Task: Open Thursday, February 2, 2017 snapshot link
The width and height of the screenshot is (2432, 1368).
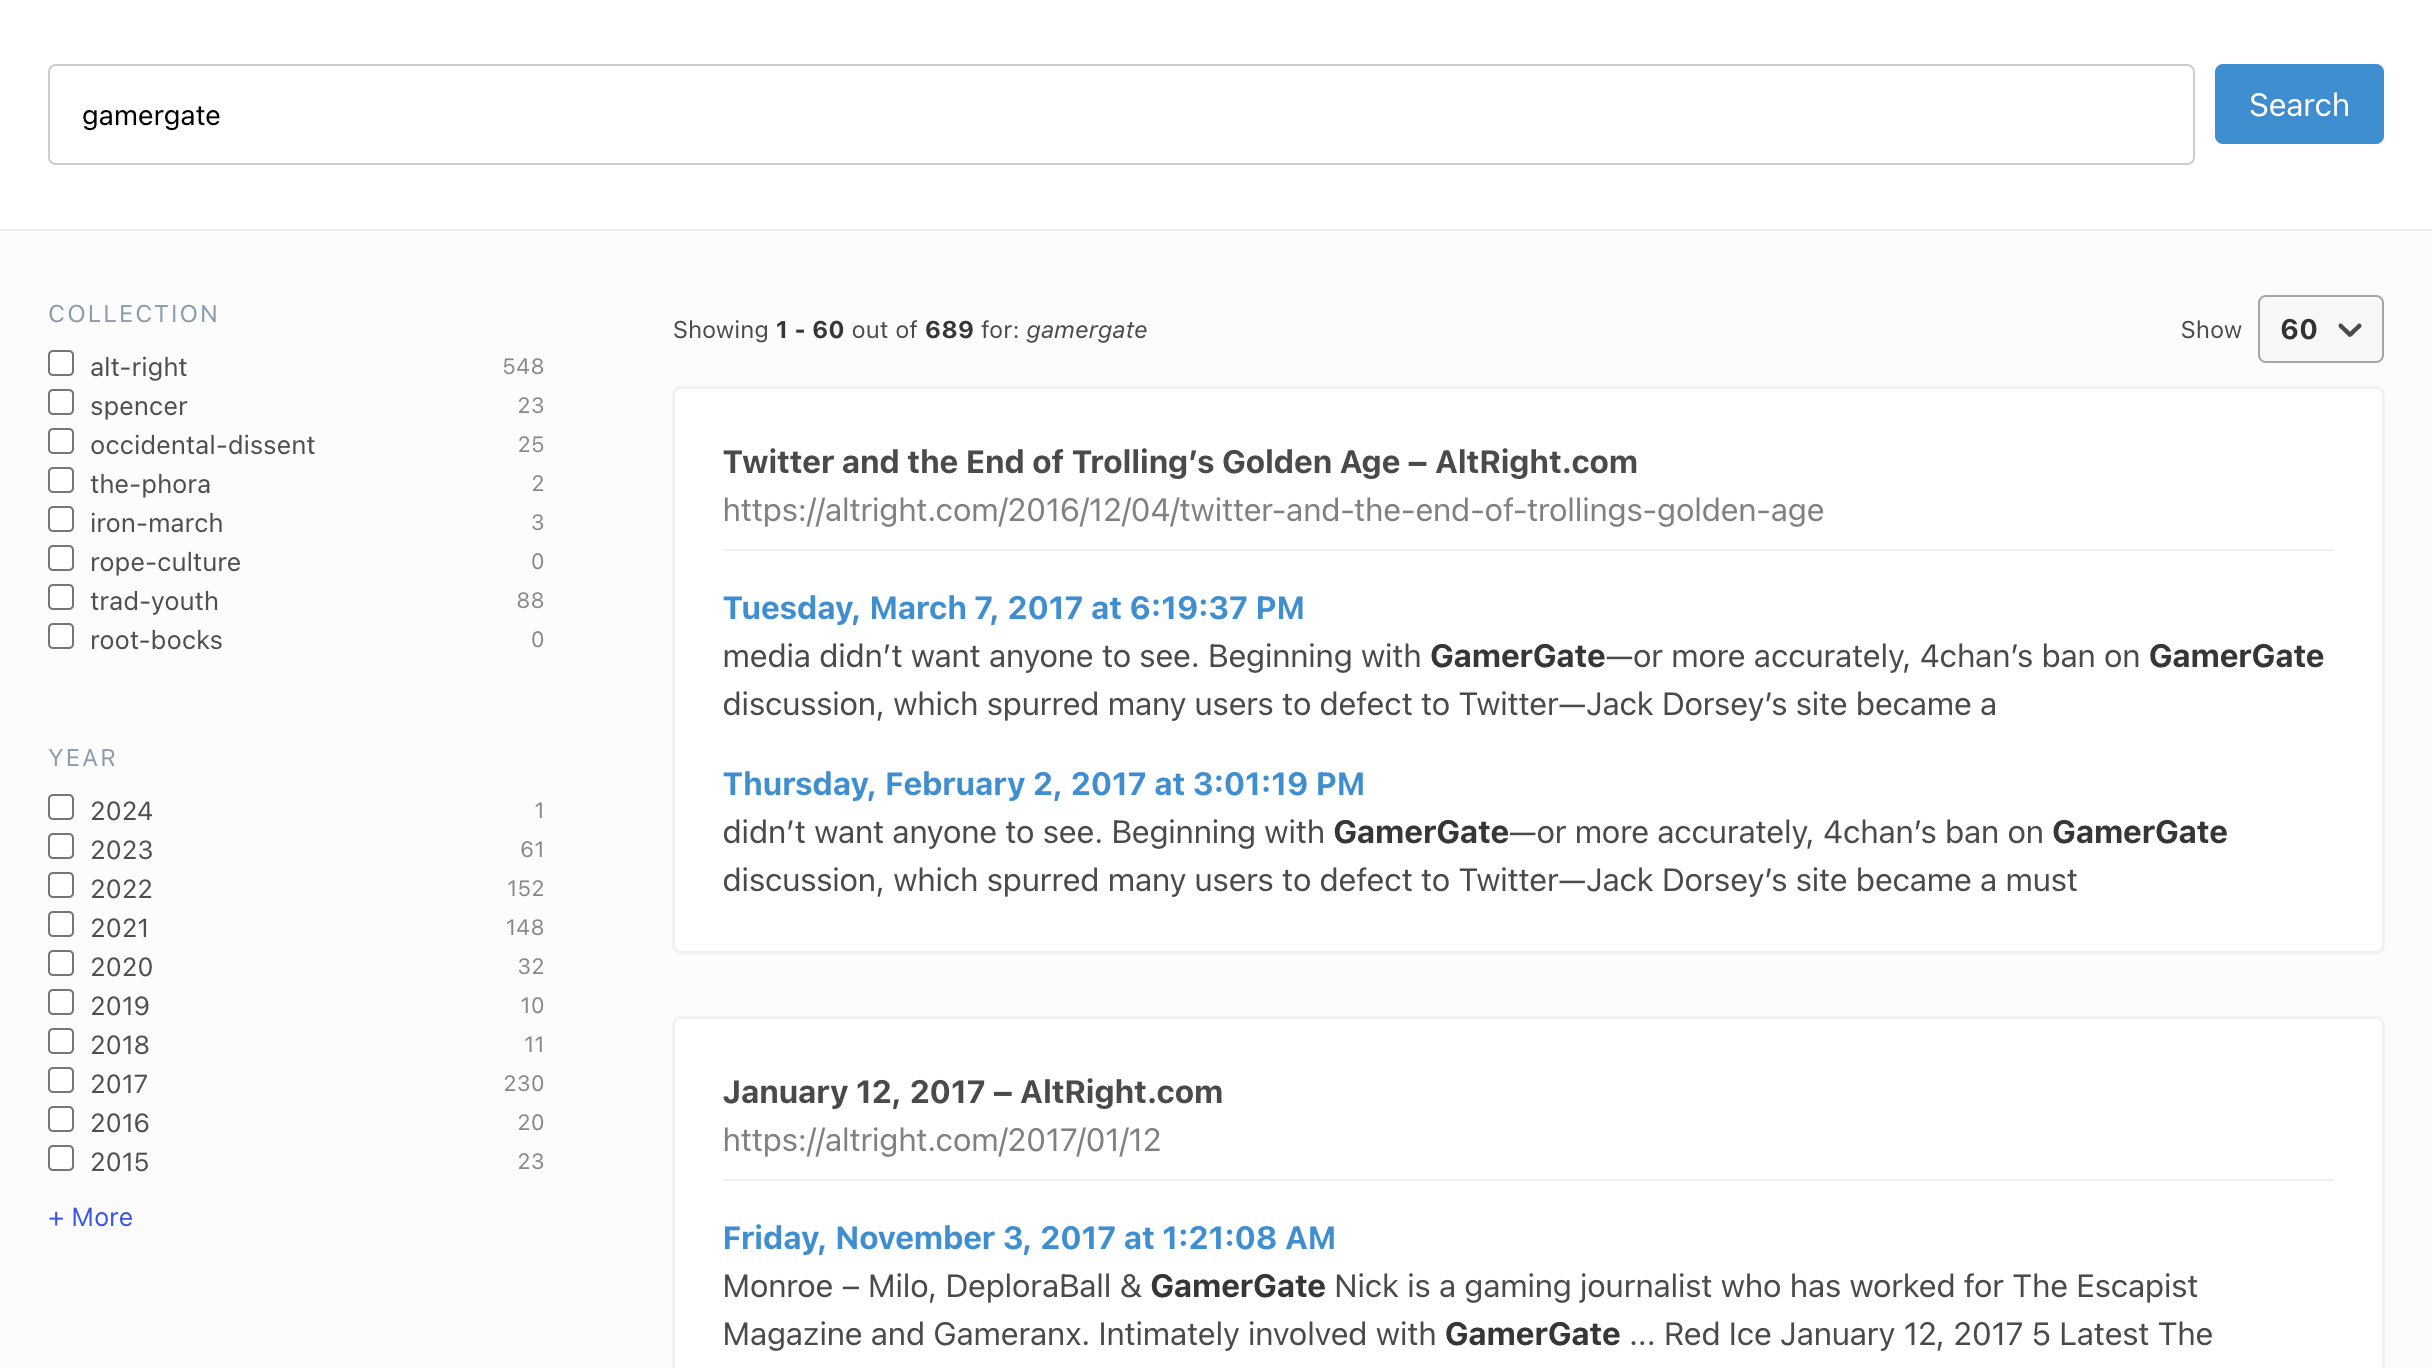Action: tap(1043, 784)
